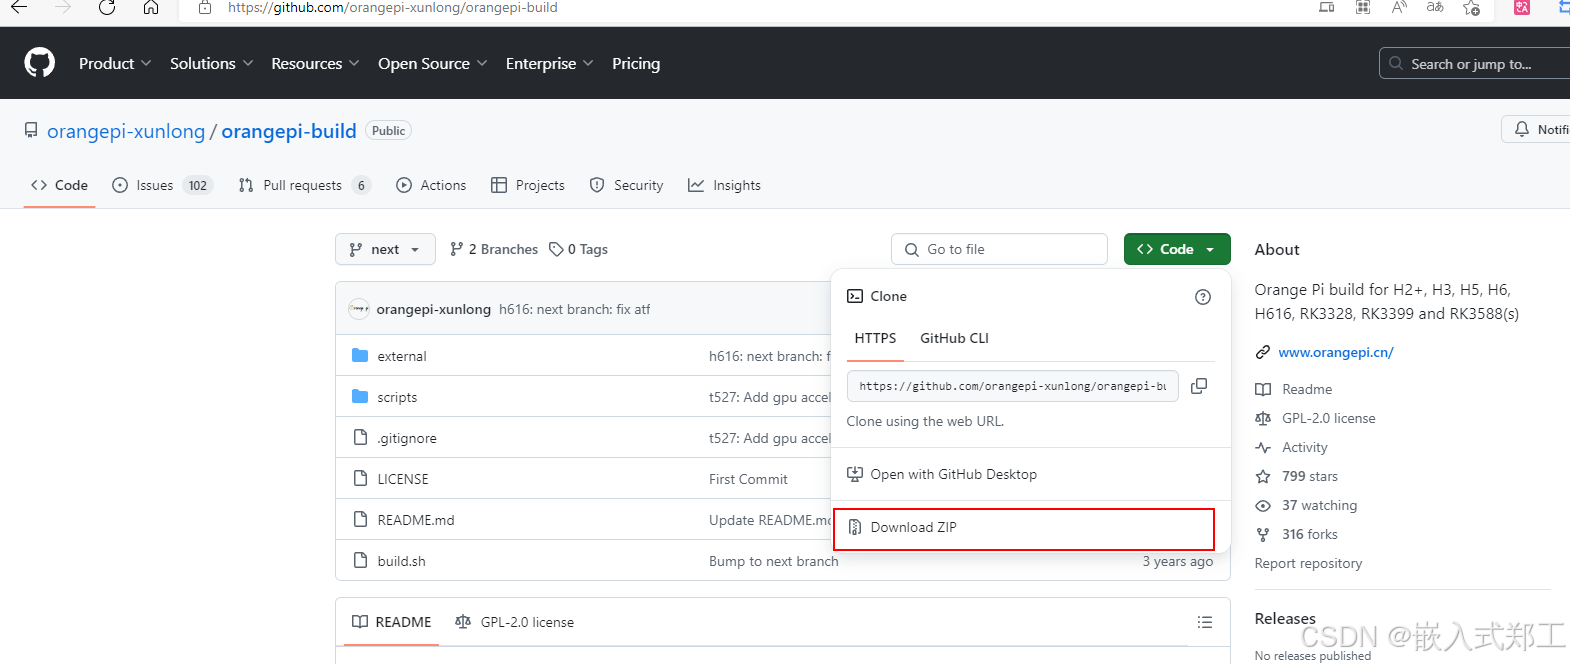Click the help question mark icon beside Clone

pyautogui.click(x=1203, y=297)
